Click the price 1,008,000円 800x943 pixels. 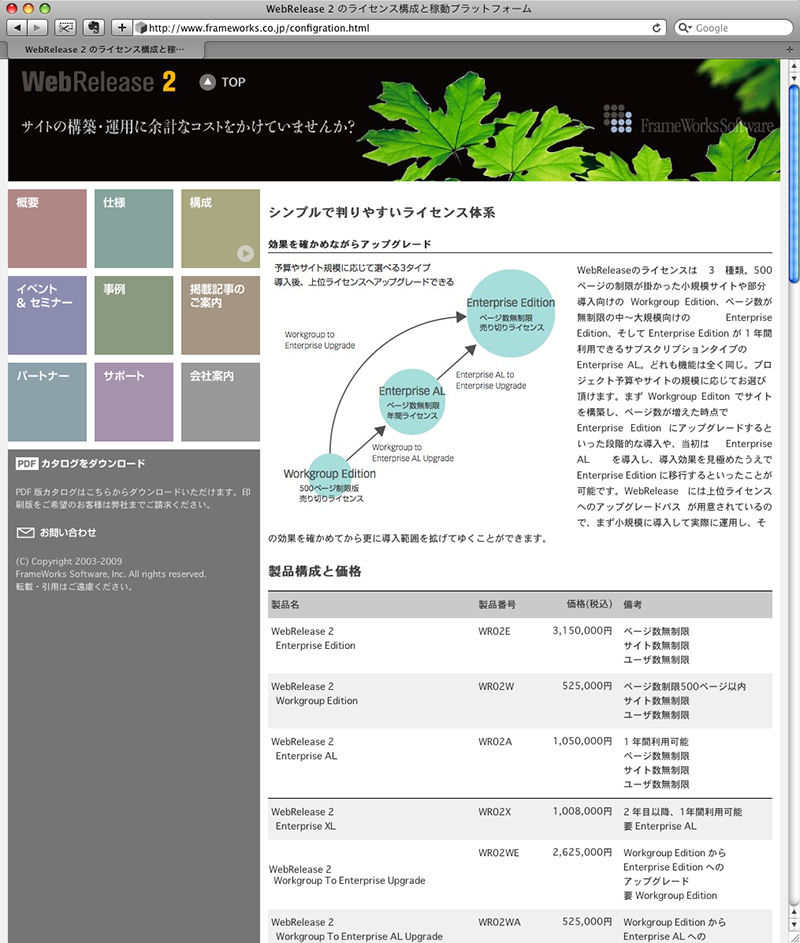582,811
